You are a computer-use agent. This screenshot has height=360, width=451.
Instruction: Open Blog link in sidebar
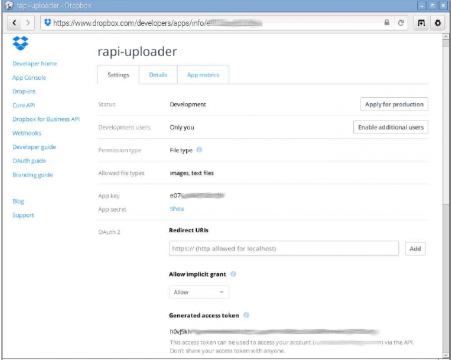tap(18, 201)
